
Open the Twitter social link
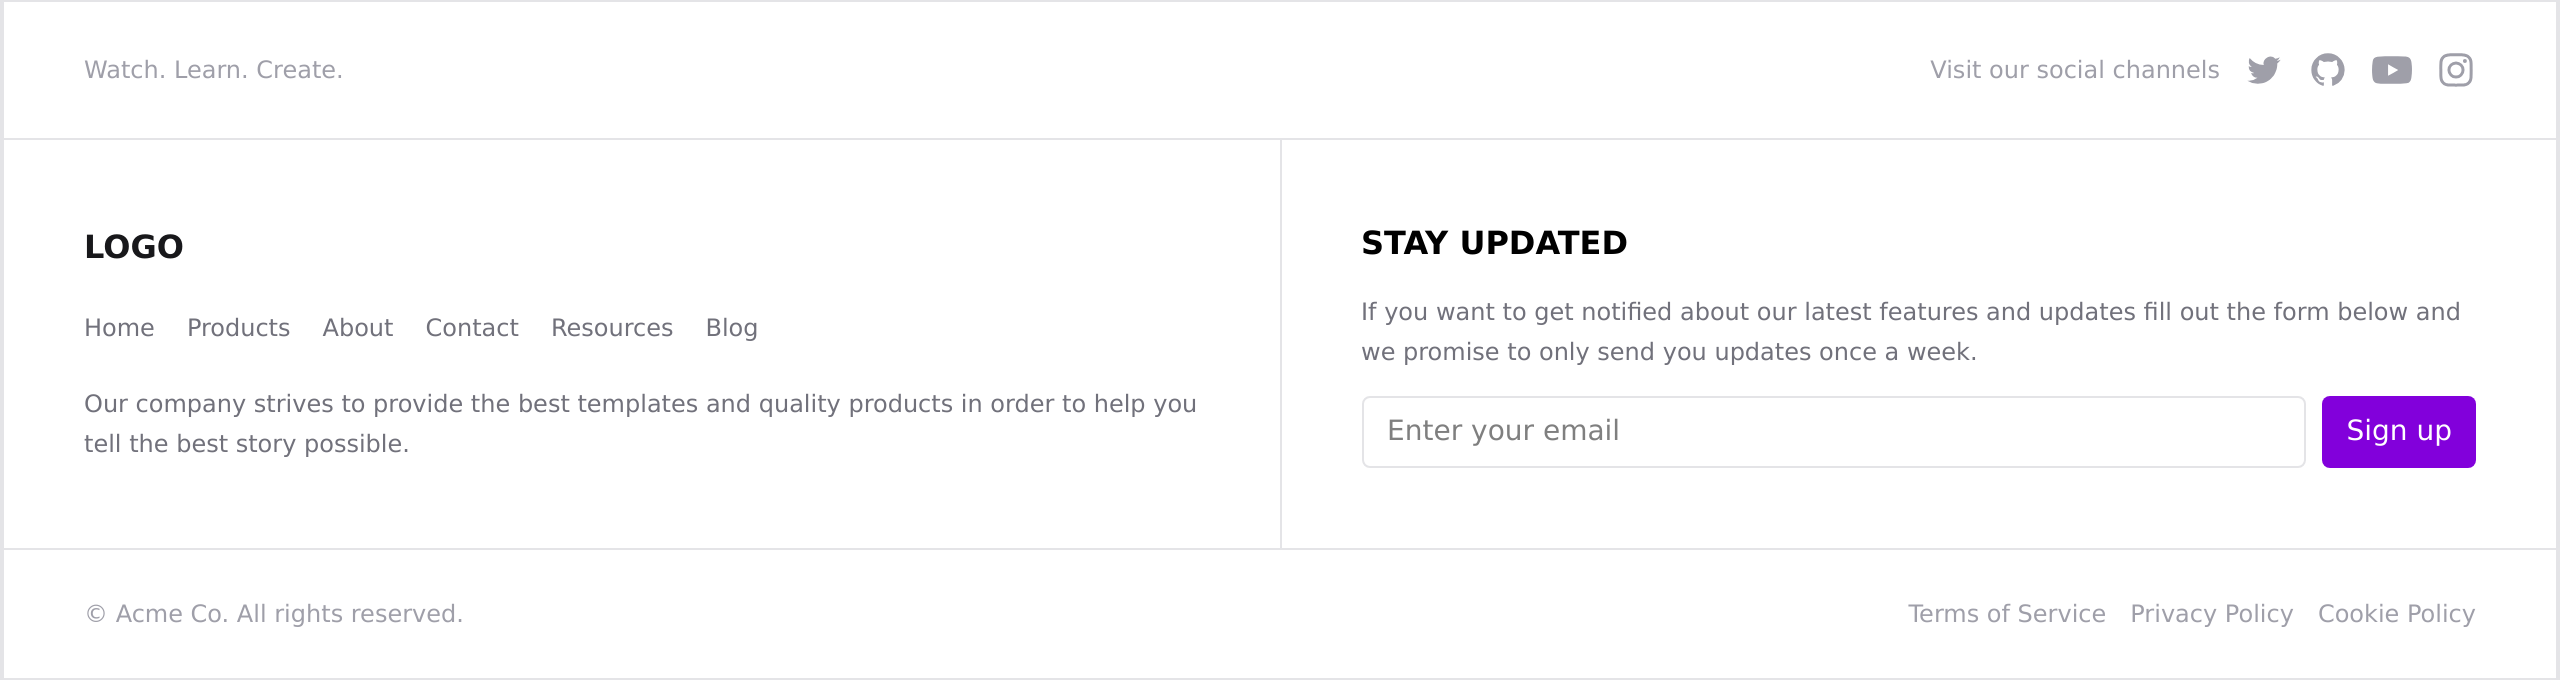point(2264,70)
